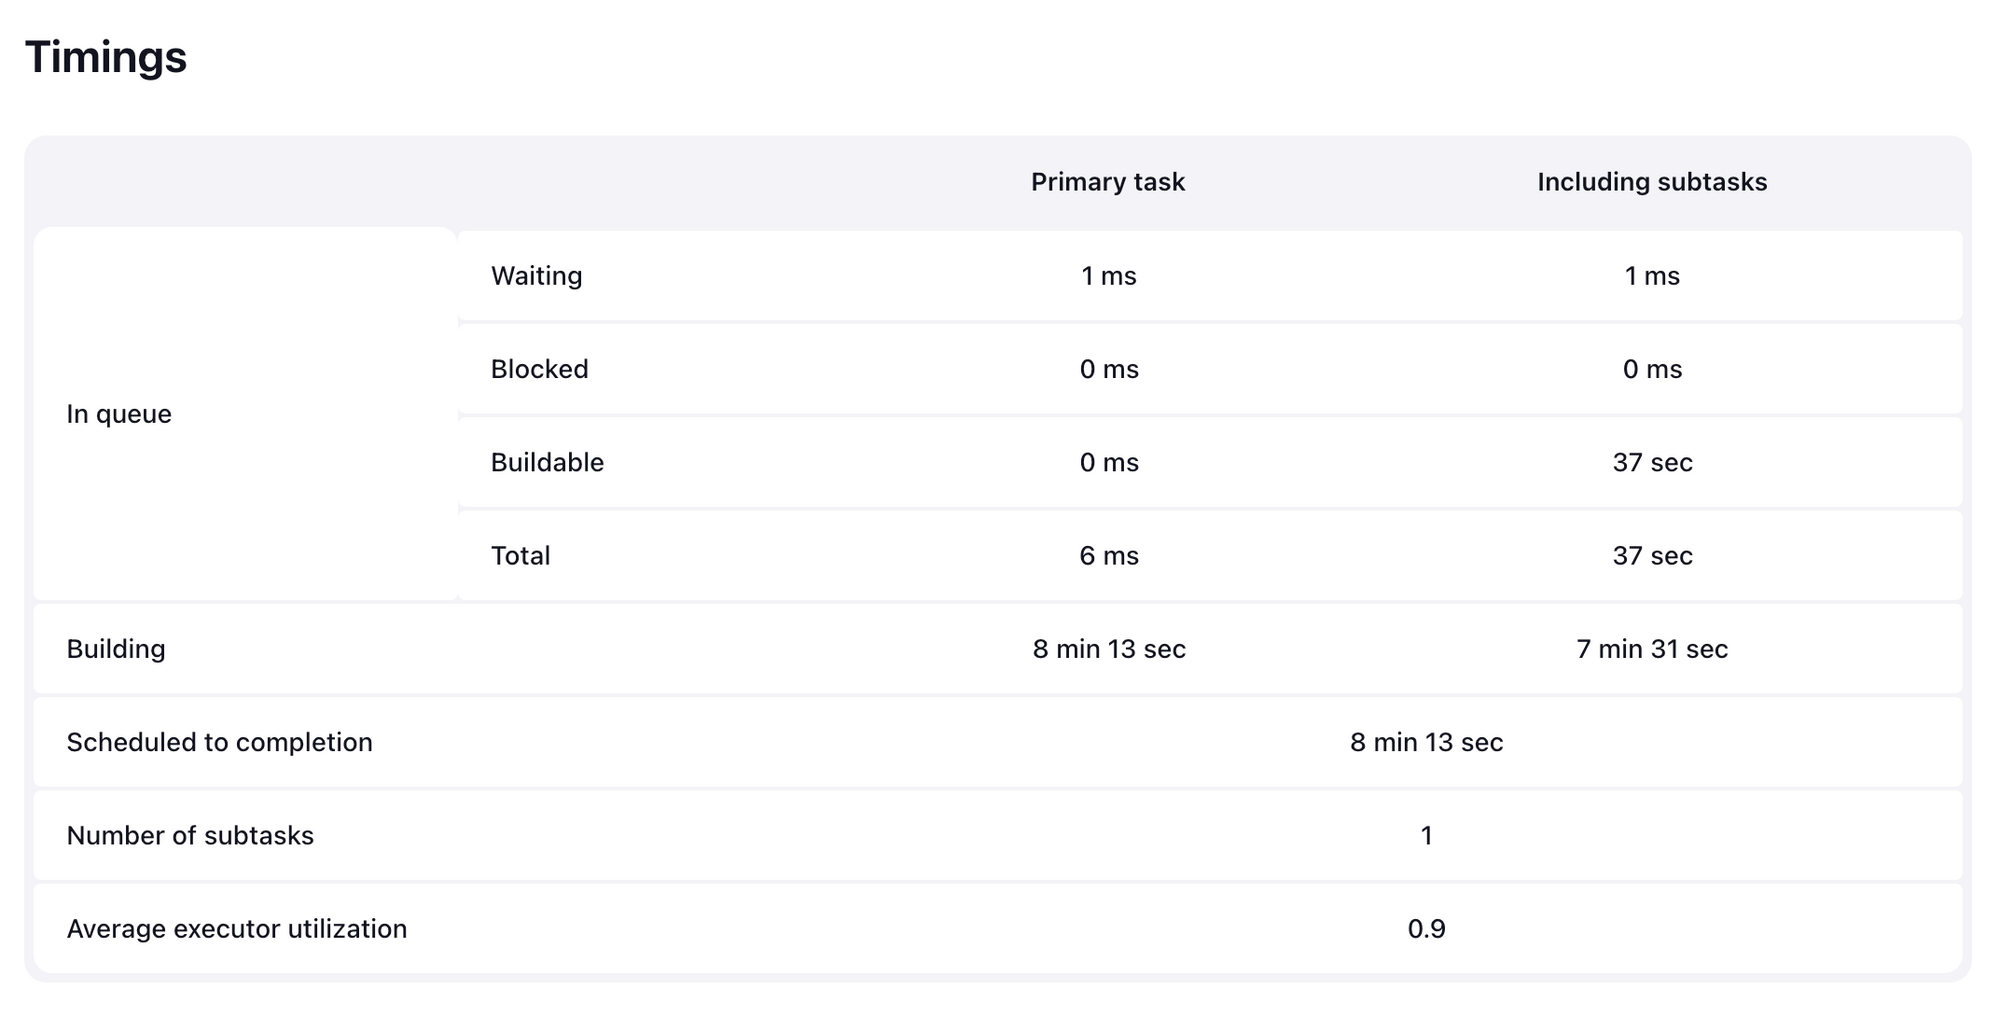Select the Including subtasks column header

1652,182
